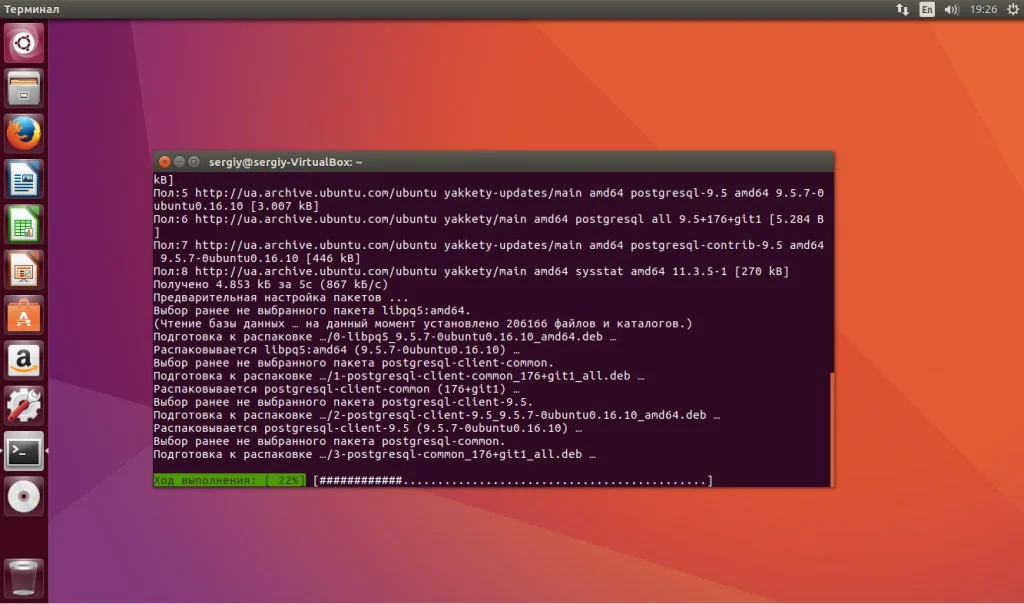Click 'Распаковывается postgresql-client-9.5' line

[368, 428]
